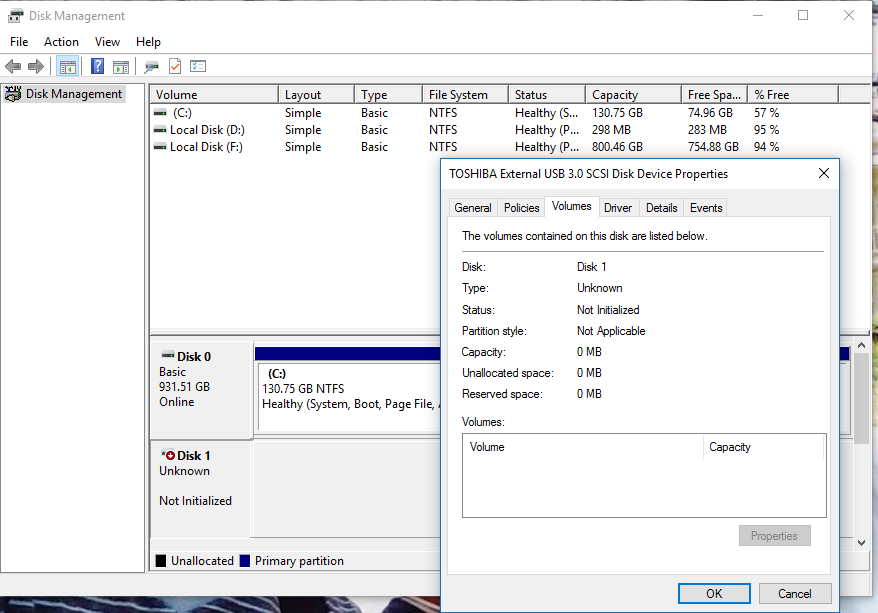Maximize the Disk Management window

point(803,15)
